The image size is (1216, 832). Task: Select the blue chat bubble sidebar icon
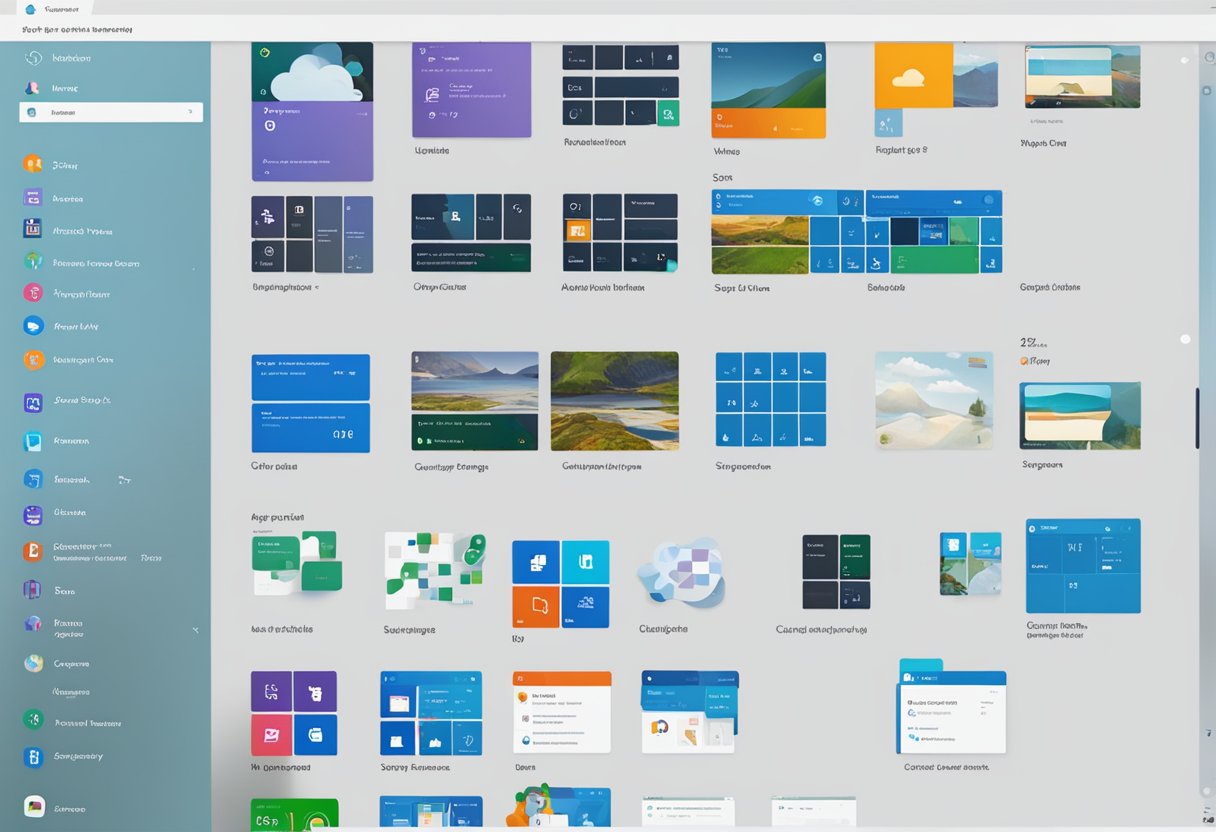pyautogui.click(x=33, y=326)
